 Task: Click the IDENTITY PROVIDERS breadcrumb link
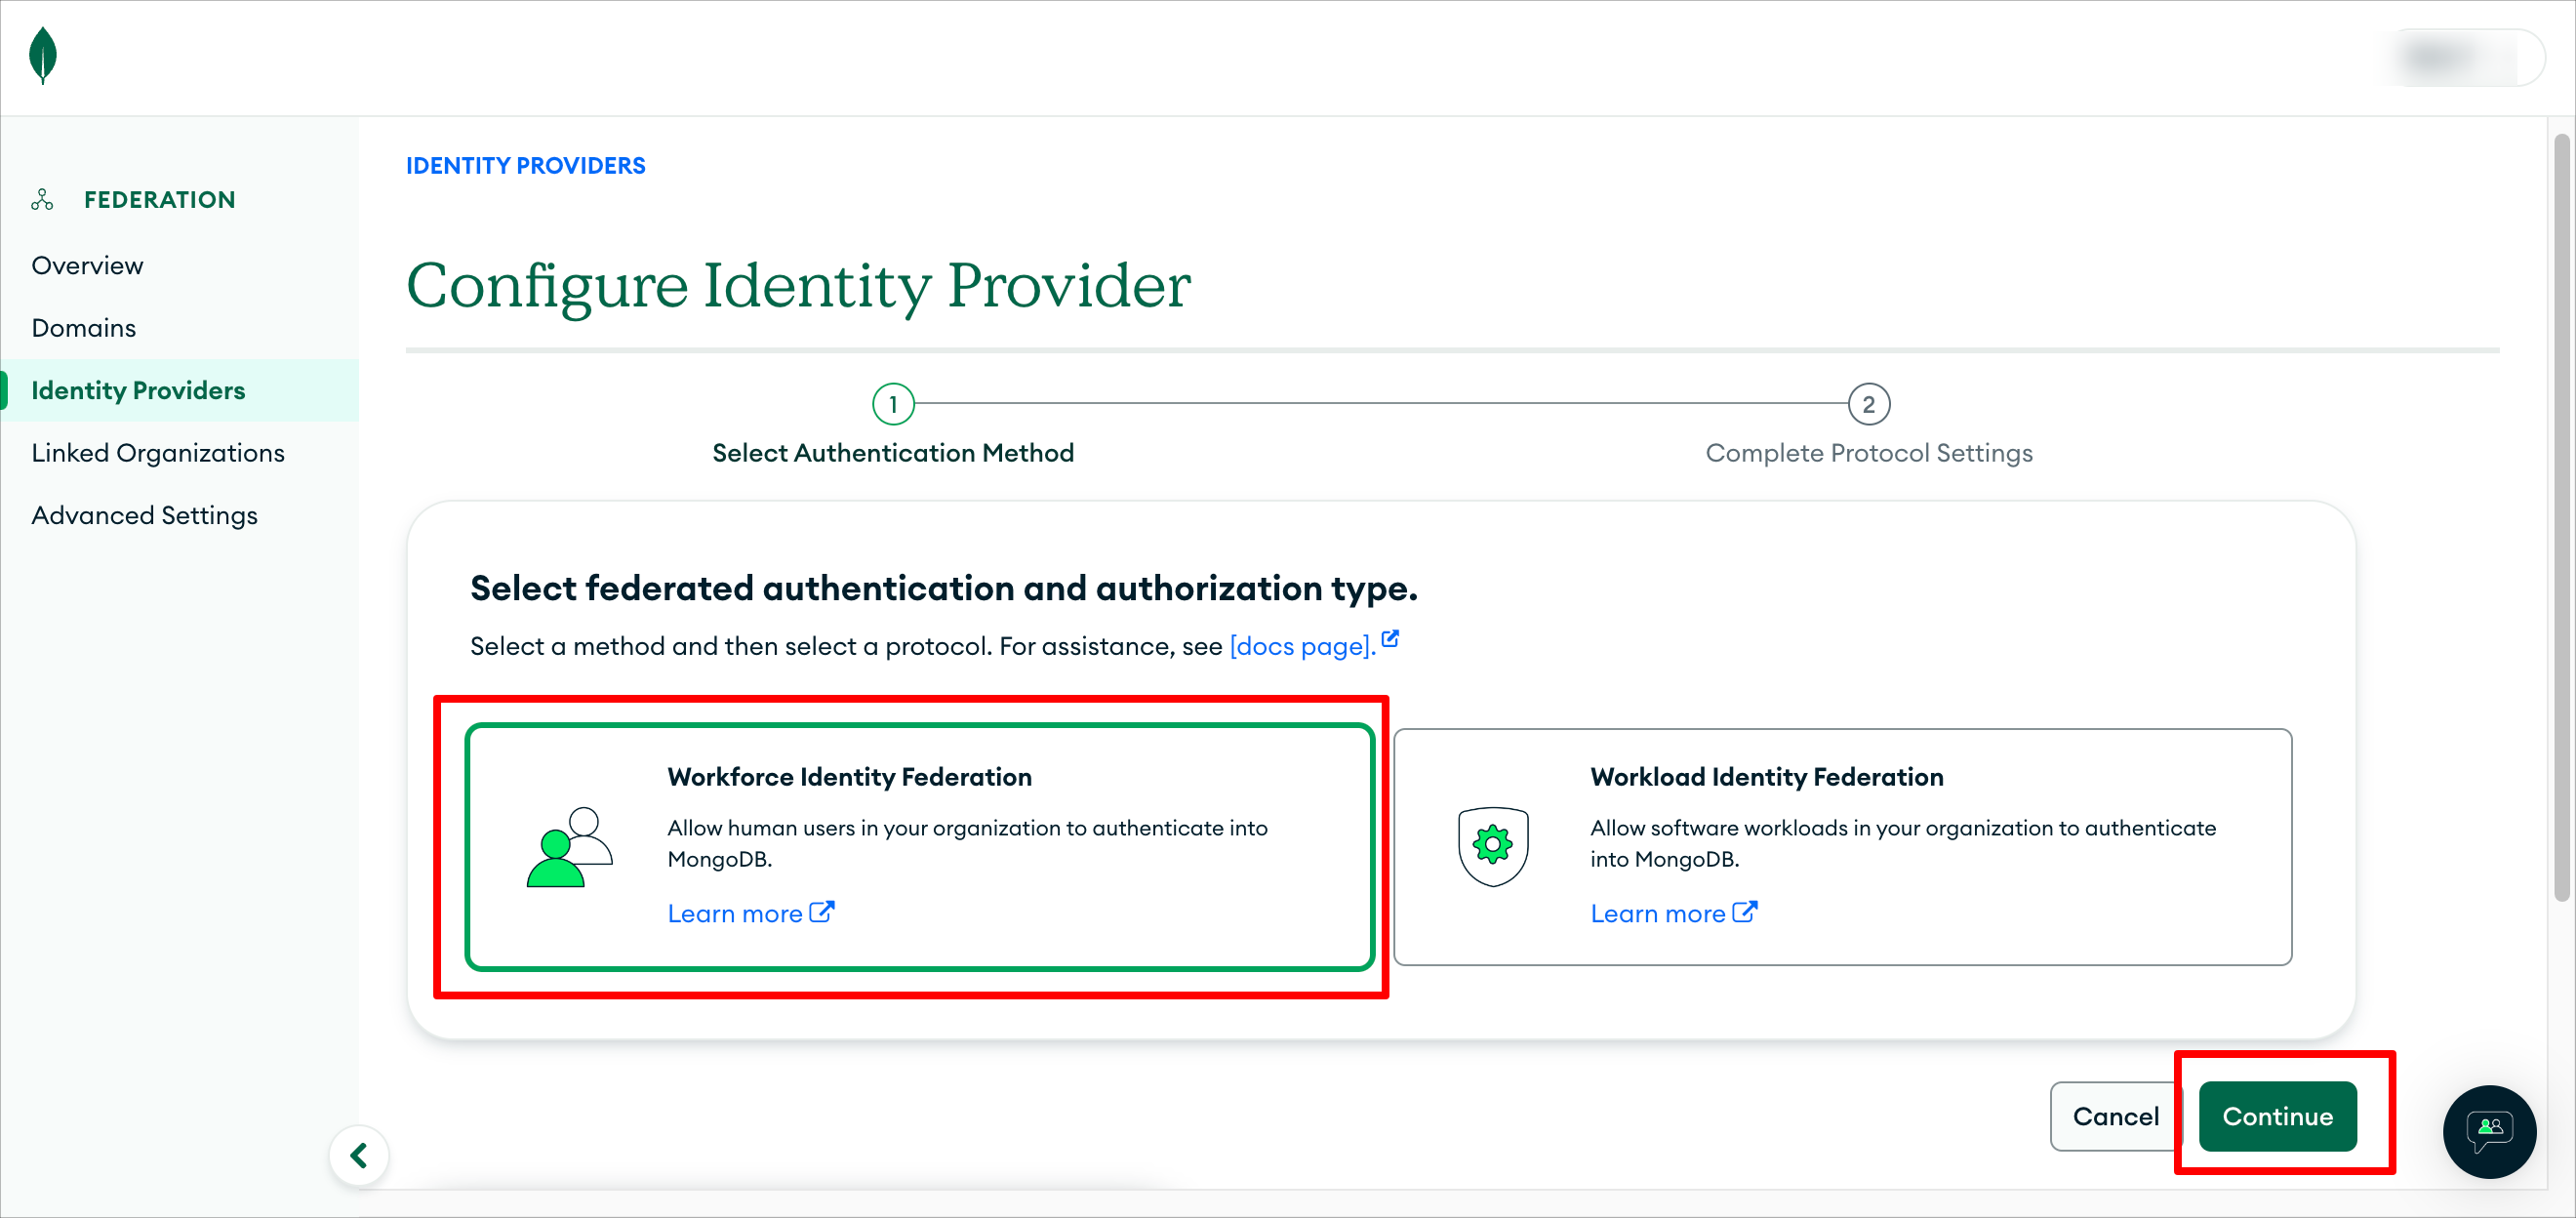click(525, 166)
